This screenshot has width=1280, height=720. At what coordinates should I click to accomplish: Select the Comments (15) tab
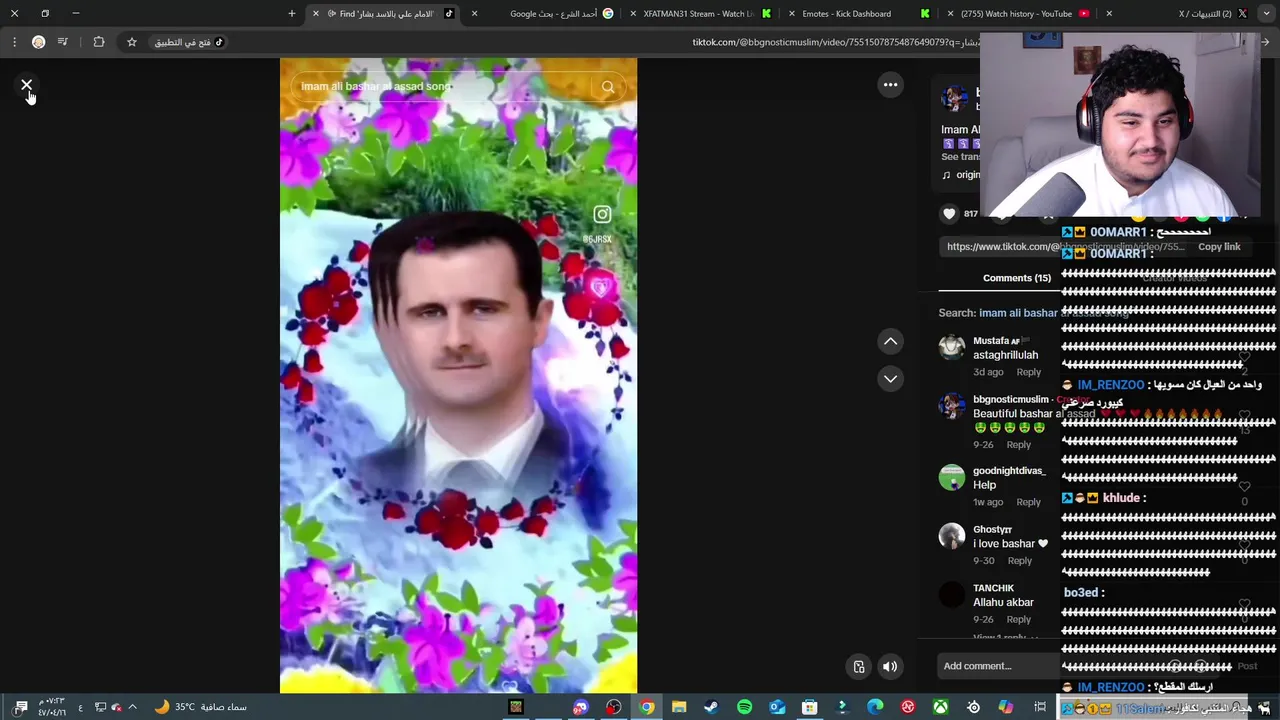pyautogui.click(x=1016, y=278)
